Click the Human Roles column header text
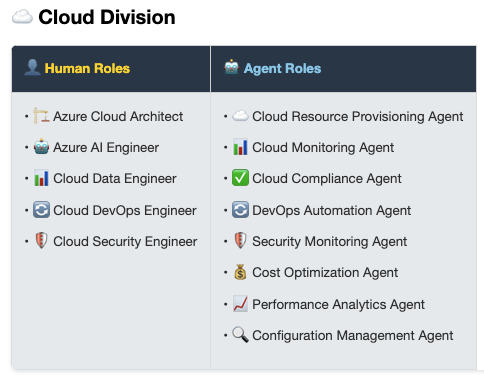This screenshot has height=381, width=484. click(x=87, y=68)
